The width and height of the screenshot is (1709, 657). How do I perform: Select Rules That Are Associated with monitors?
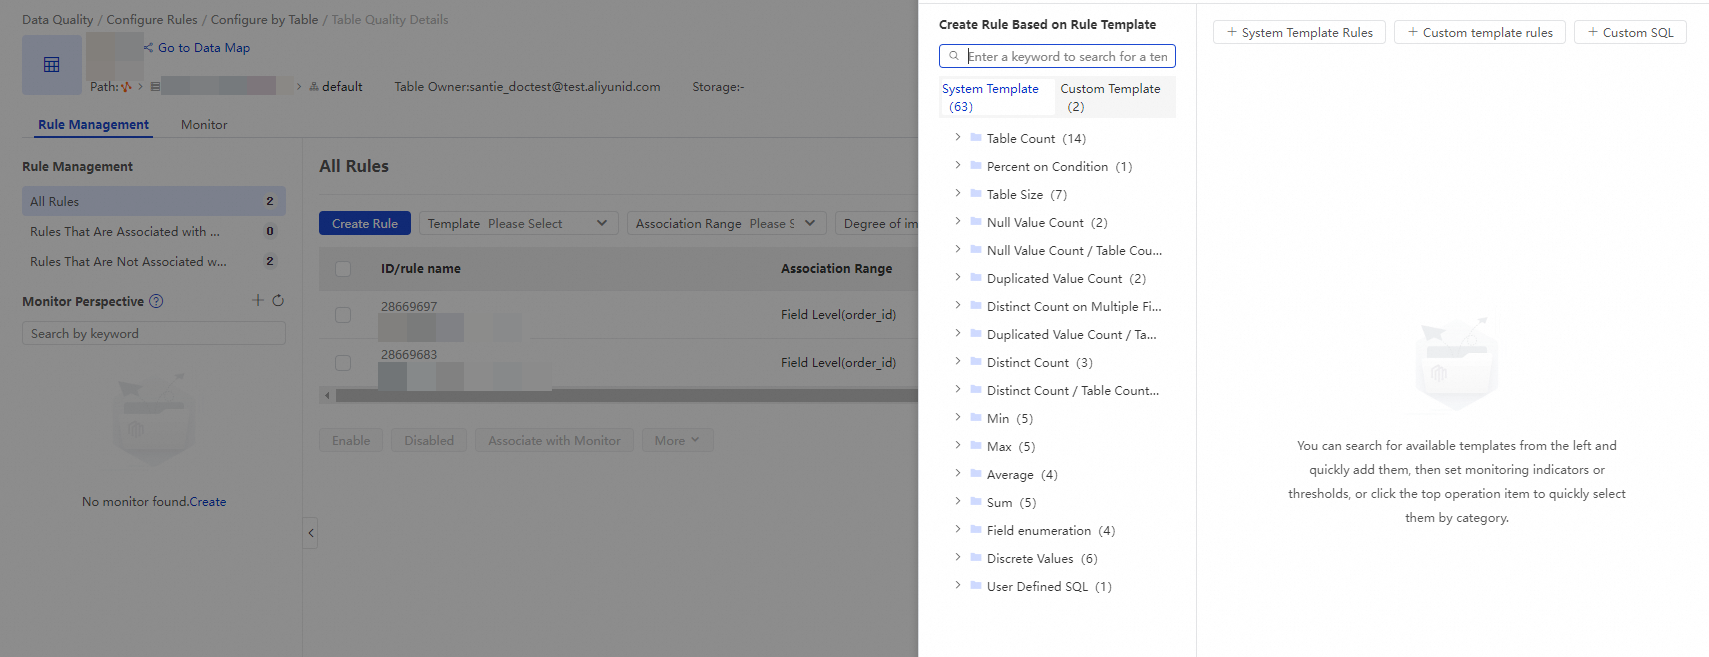154,231
